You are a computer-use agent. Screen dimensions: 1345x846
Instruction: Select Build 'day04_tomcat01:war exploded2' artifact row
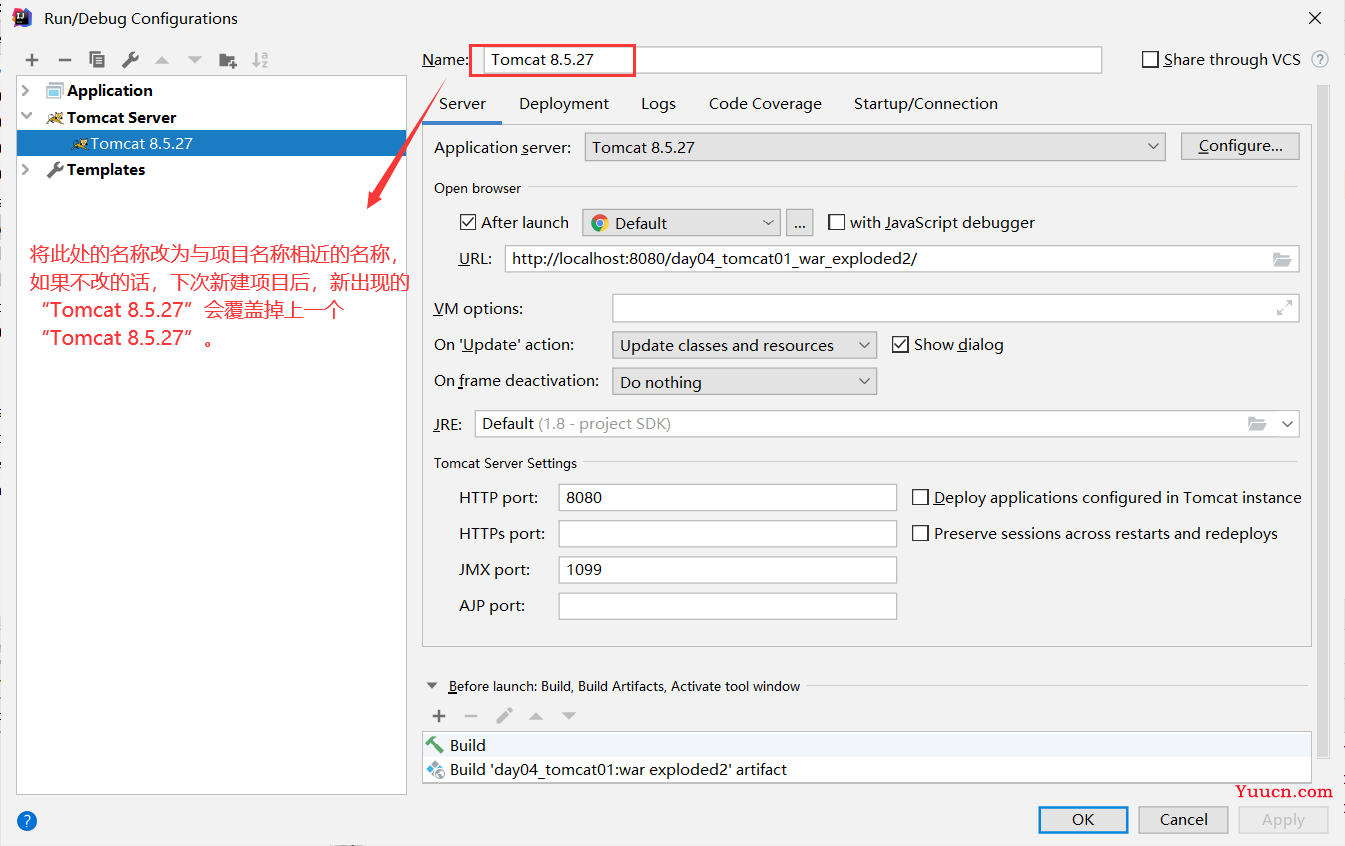[x=866, y=770]
